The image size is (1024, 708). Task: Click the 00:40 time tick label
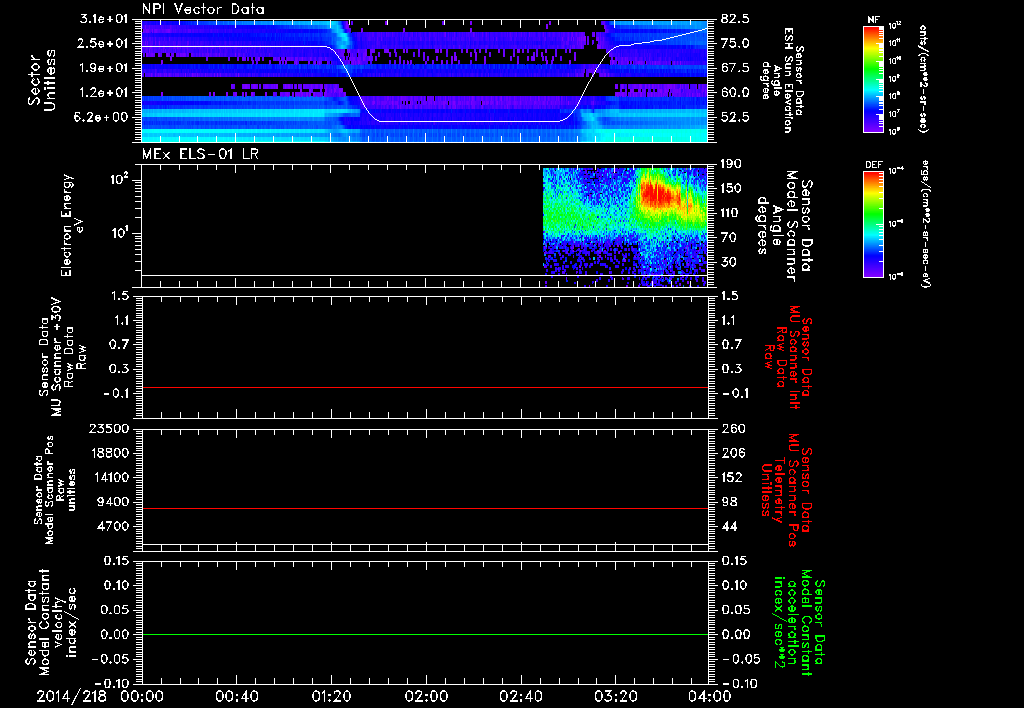point(236,696)
